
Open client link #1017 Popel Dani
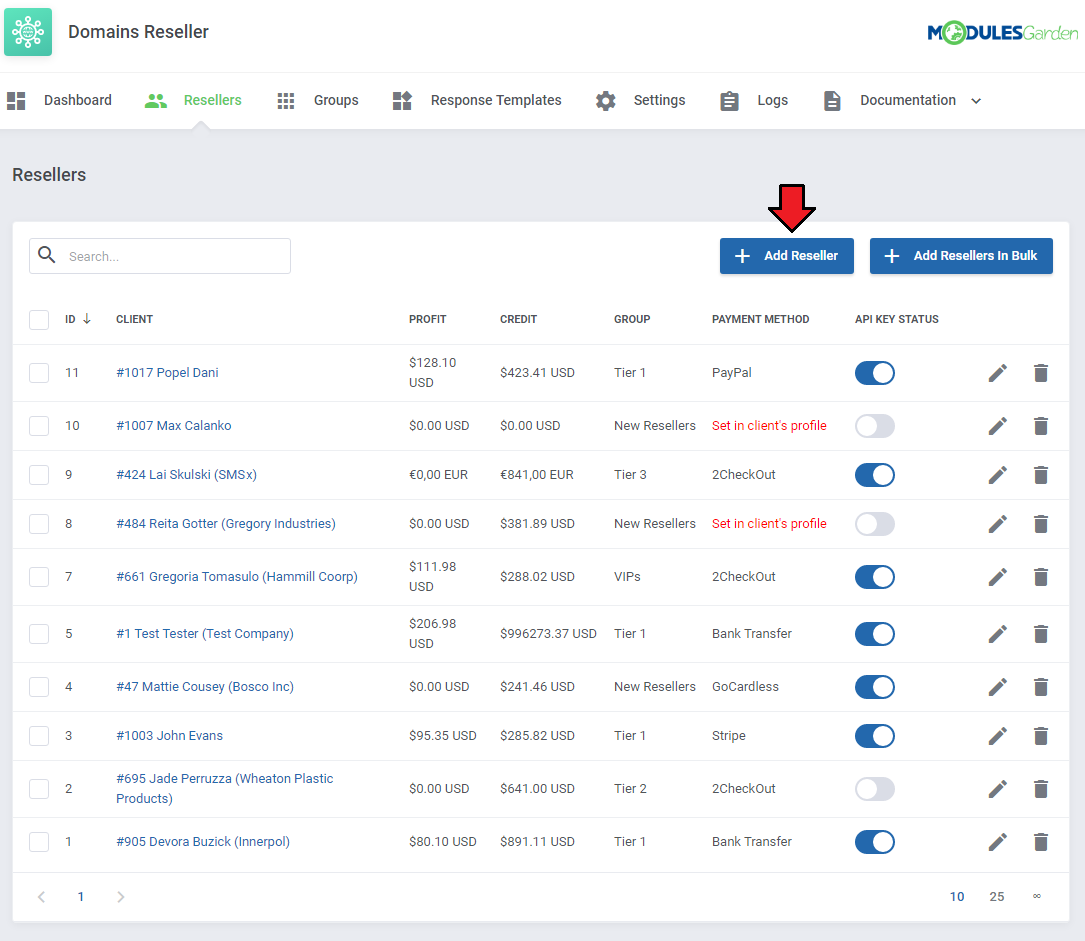coord(167,373)
